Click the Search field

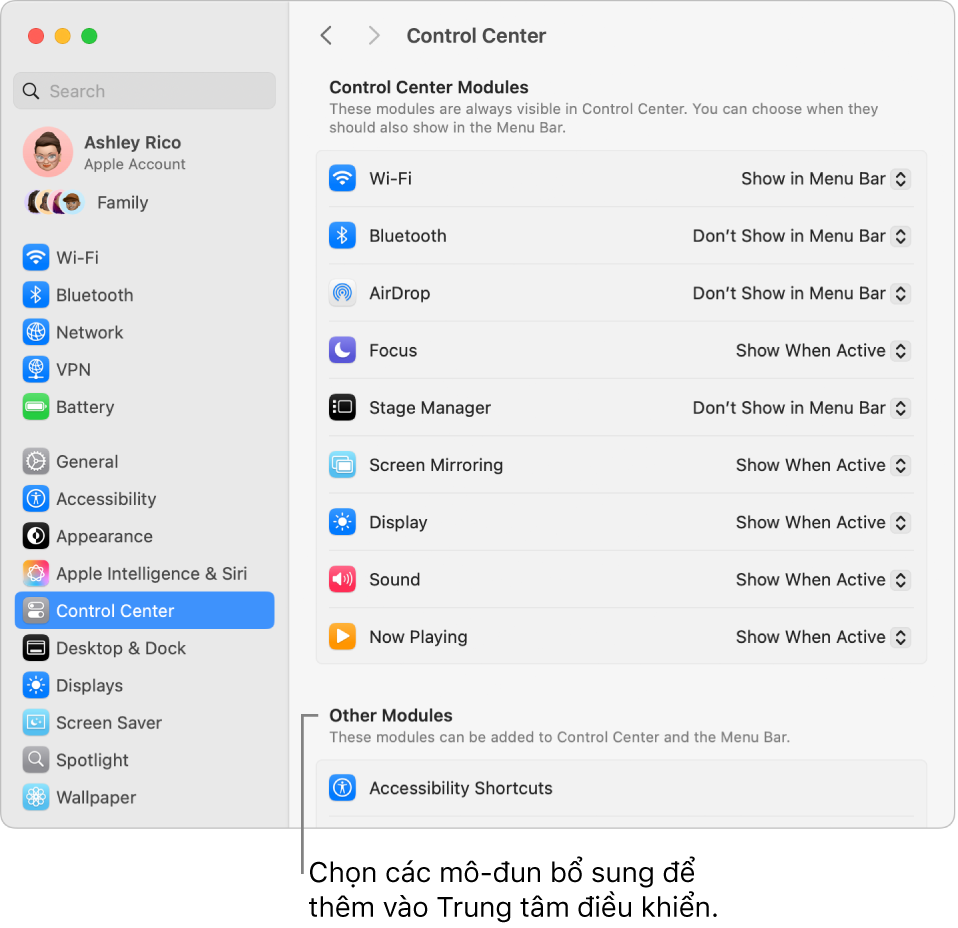[x=144, y=91]
